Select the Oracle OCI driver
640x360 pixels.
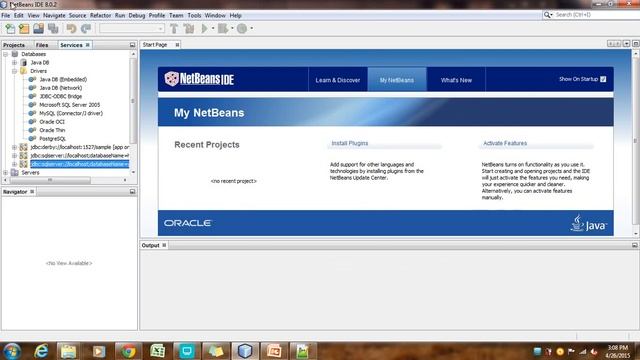point(52,122)
